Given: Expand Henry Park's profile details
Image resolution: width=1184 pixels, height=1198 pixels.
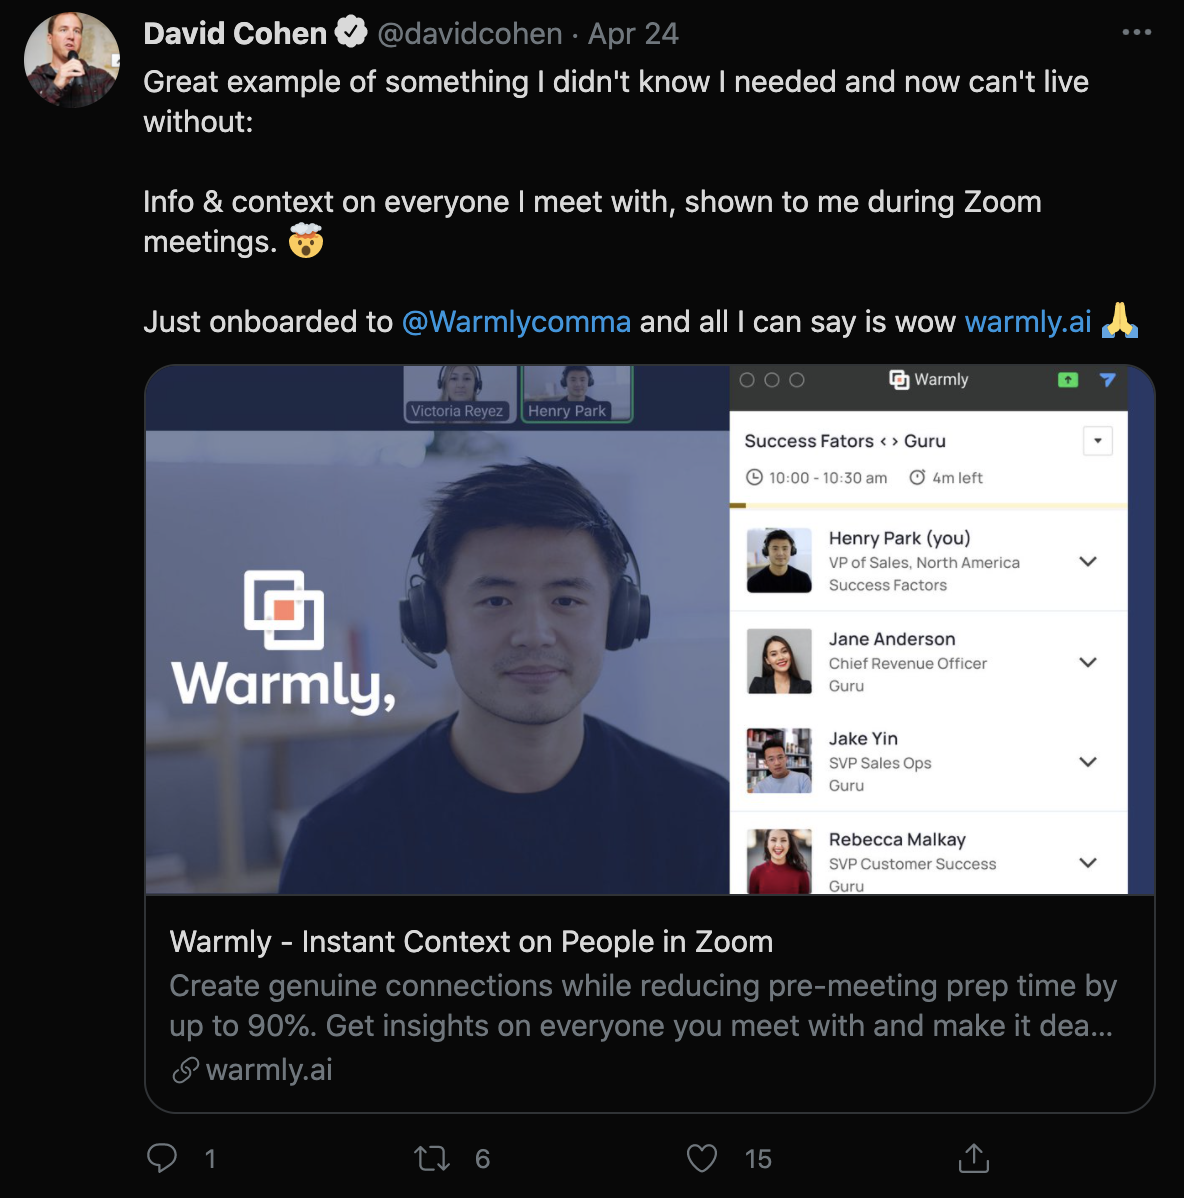Looking at the screenshot, I should (1088, 561).
